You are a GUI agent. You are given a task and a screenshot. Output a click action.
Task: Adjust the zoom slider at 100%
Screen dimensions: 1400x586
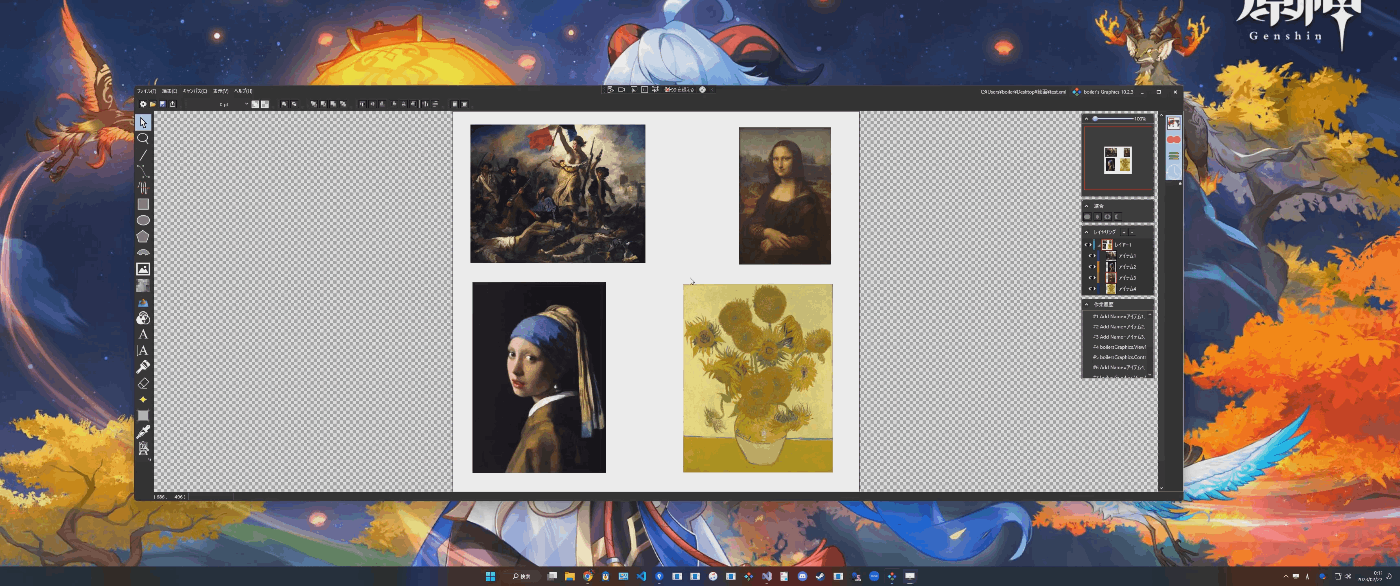click(x=1096, y=118)
